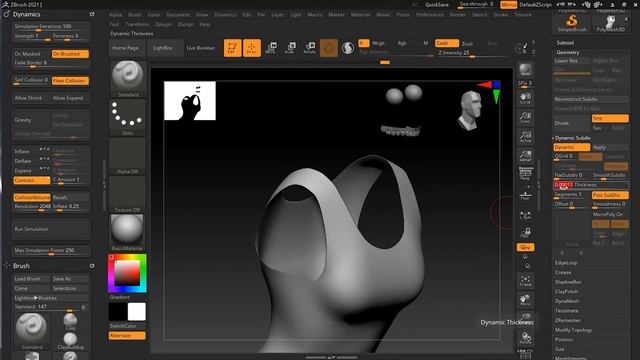
Task: Select the ClayBuildup brush icon
Action: pos(70,341)
